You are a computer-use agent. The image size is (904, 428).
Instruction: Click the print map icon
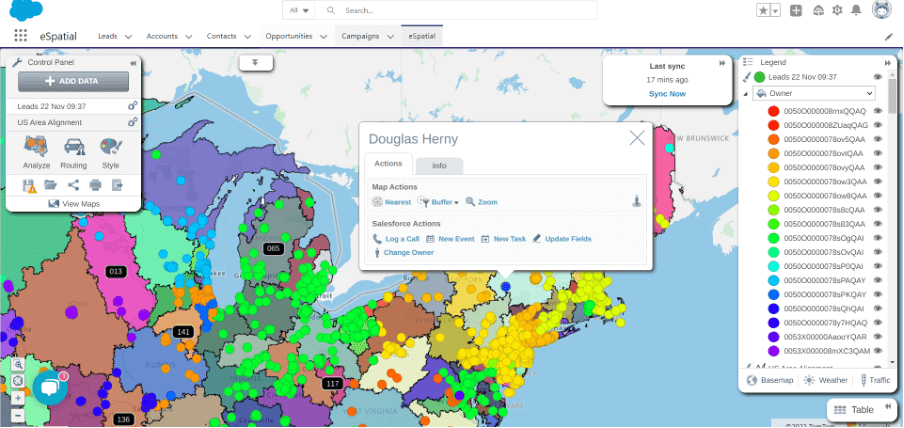[95, 185]
